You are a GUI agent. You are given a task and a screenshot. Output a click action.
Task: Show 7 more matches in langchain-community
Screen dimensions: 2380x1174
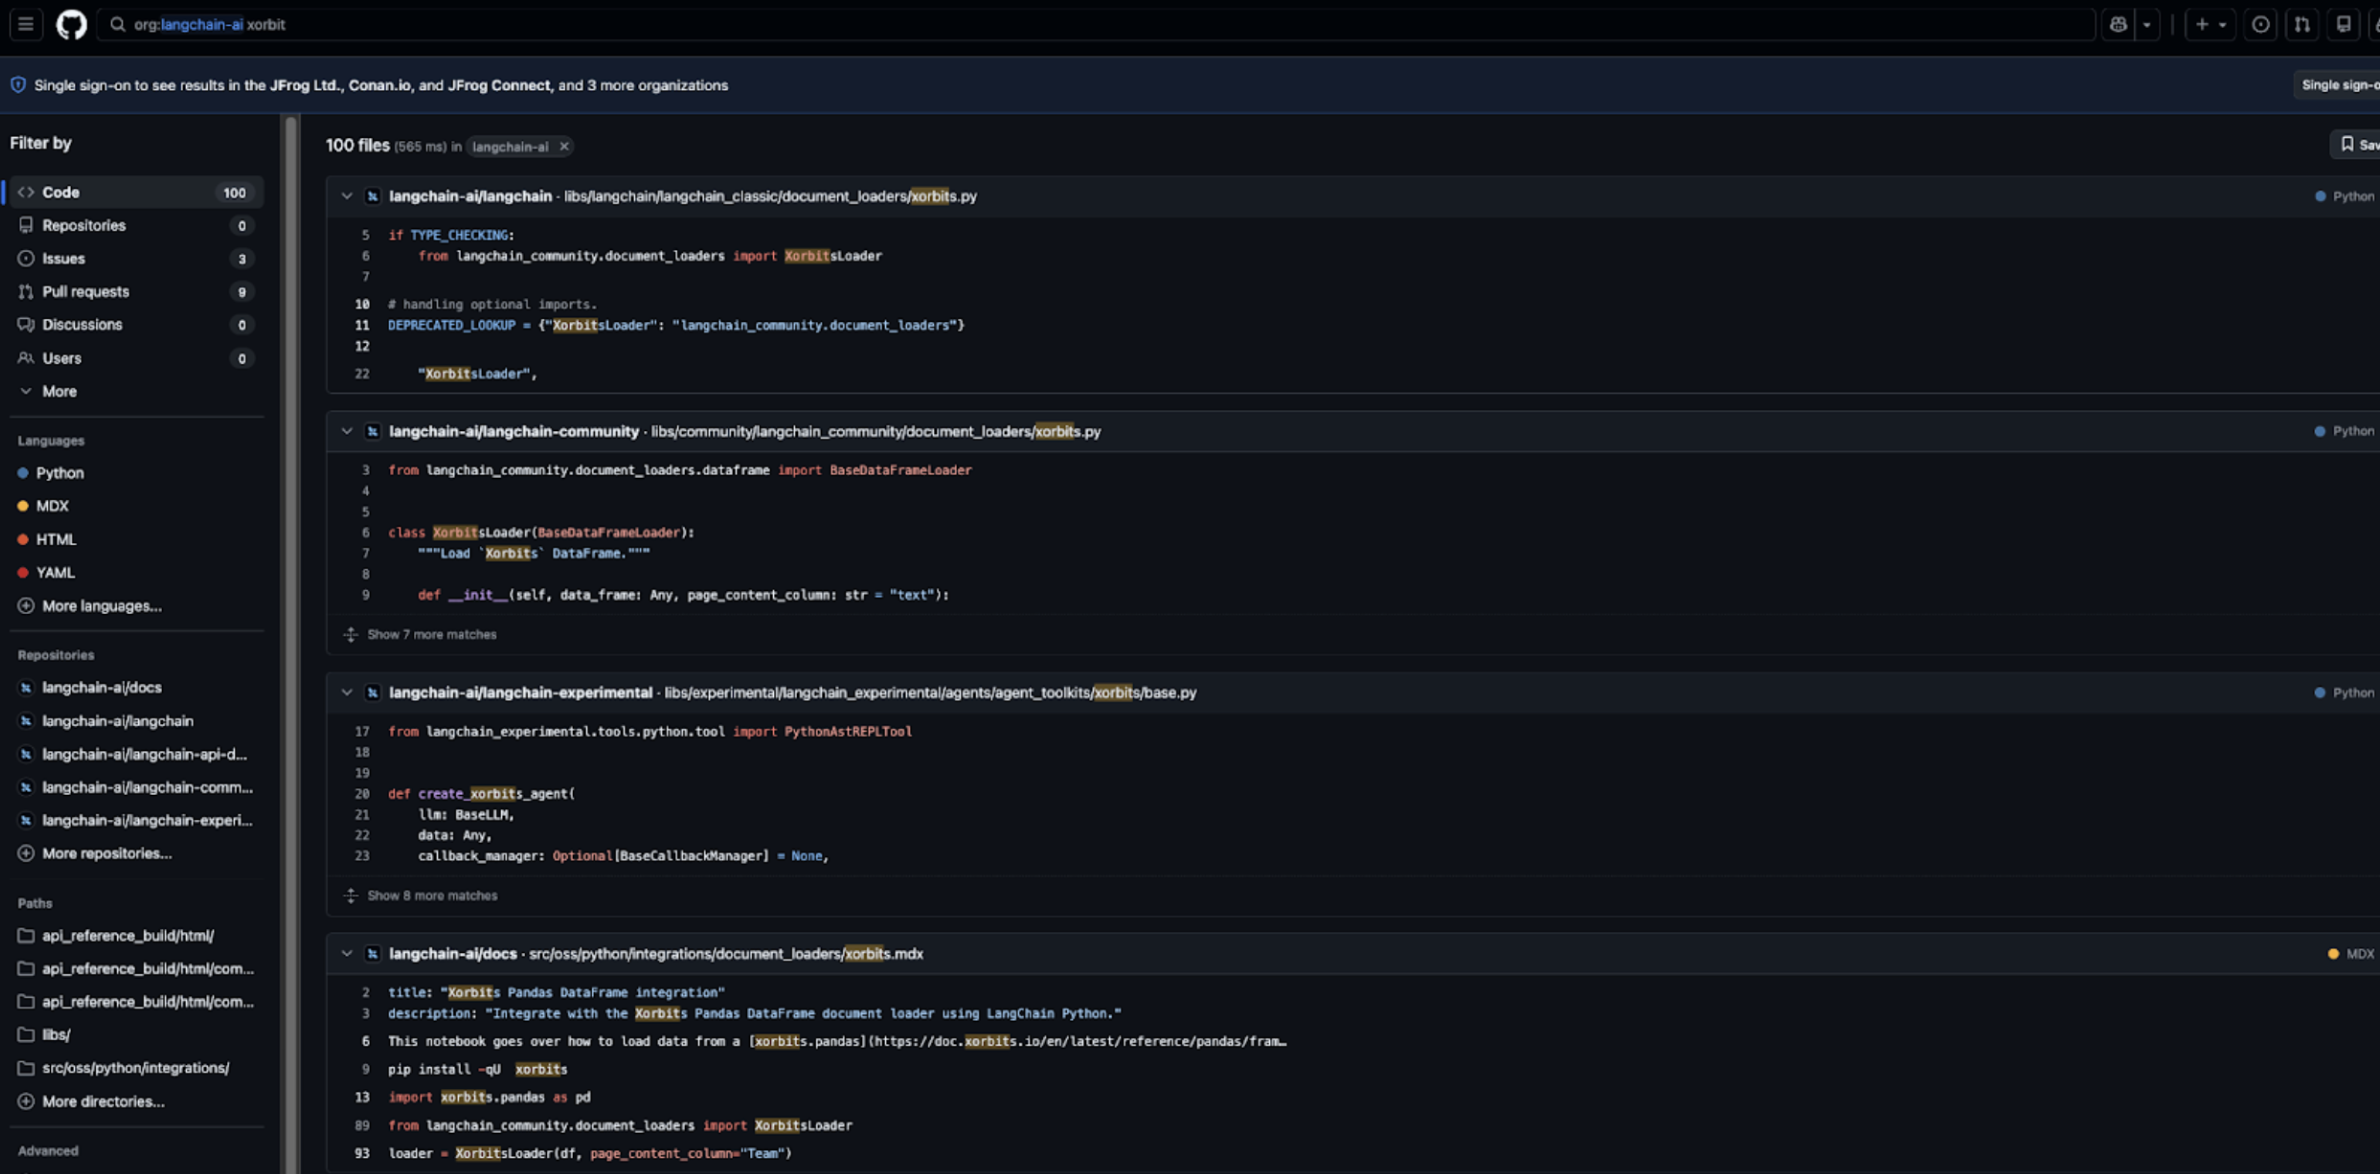pos(431,634)
